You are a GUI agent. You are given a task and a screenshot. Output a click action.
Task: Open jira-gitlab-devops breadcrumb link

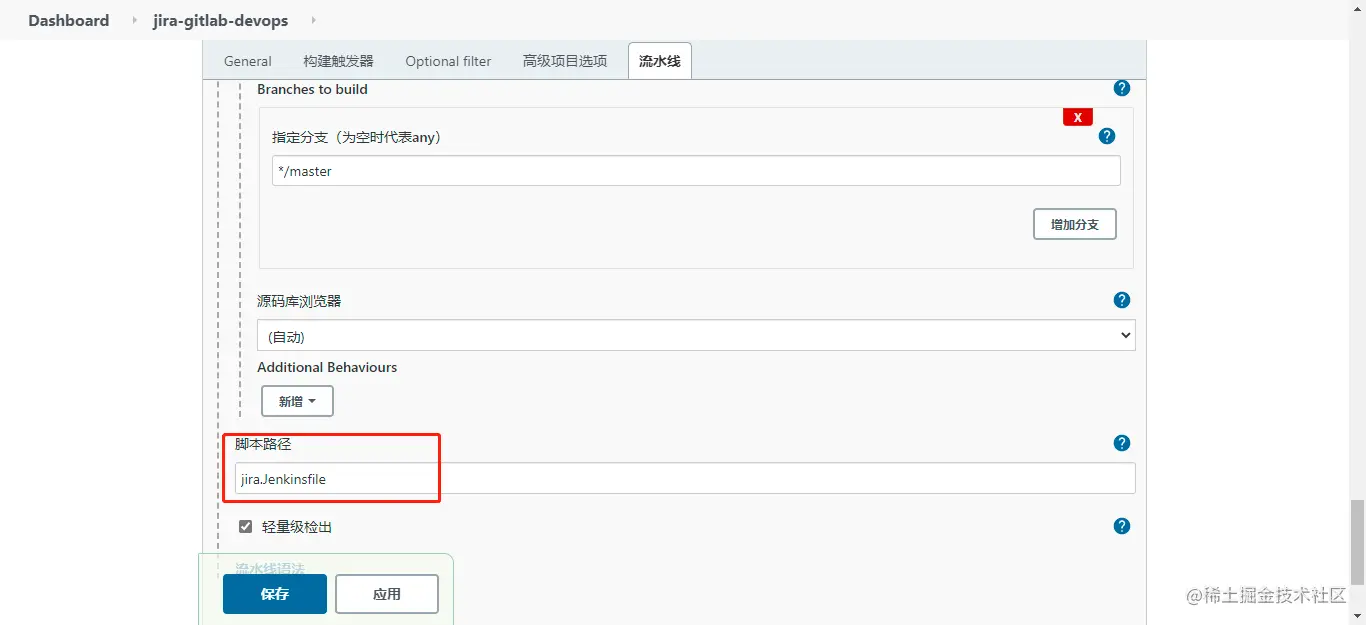[220, 20]
